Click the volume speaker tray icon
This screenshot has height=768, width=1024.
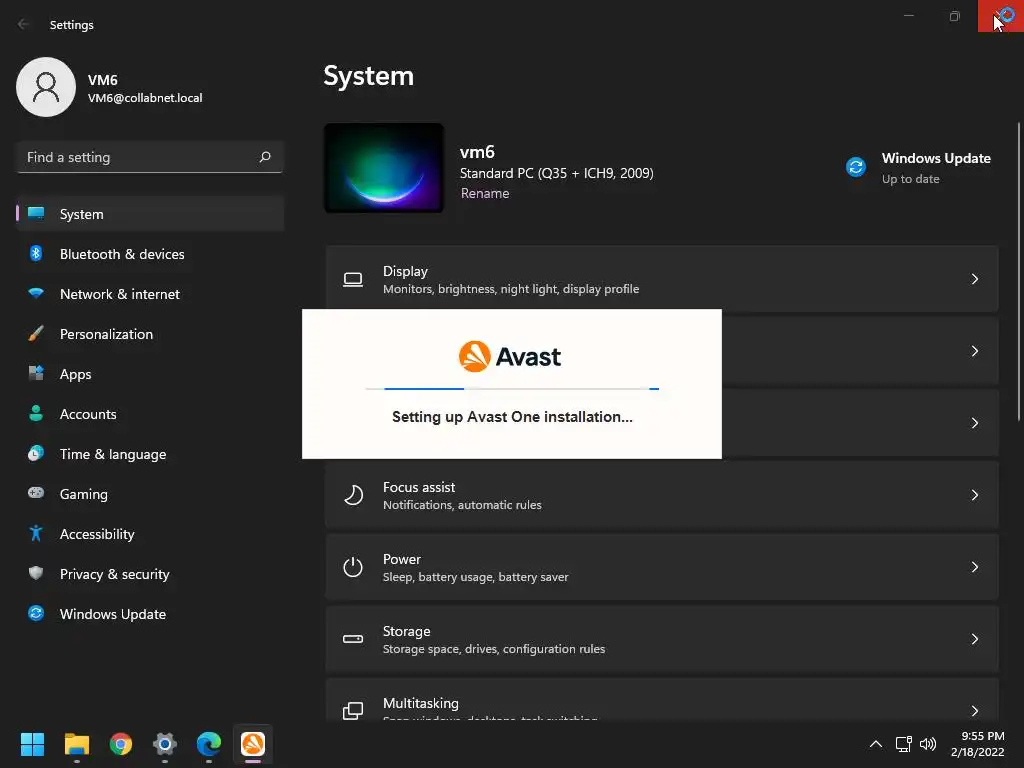928,744
